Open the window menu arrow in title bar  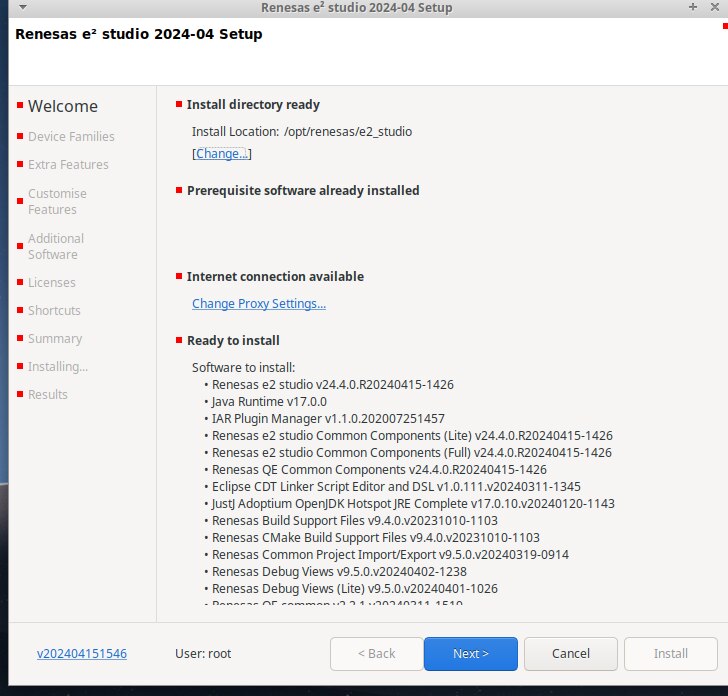22,7
